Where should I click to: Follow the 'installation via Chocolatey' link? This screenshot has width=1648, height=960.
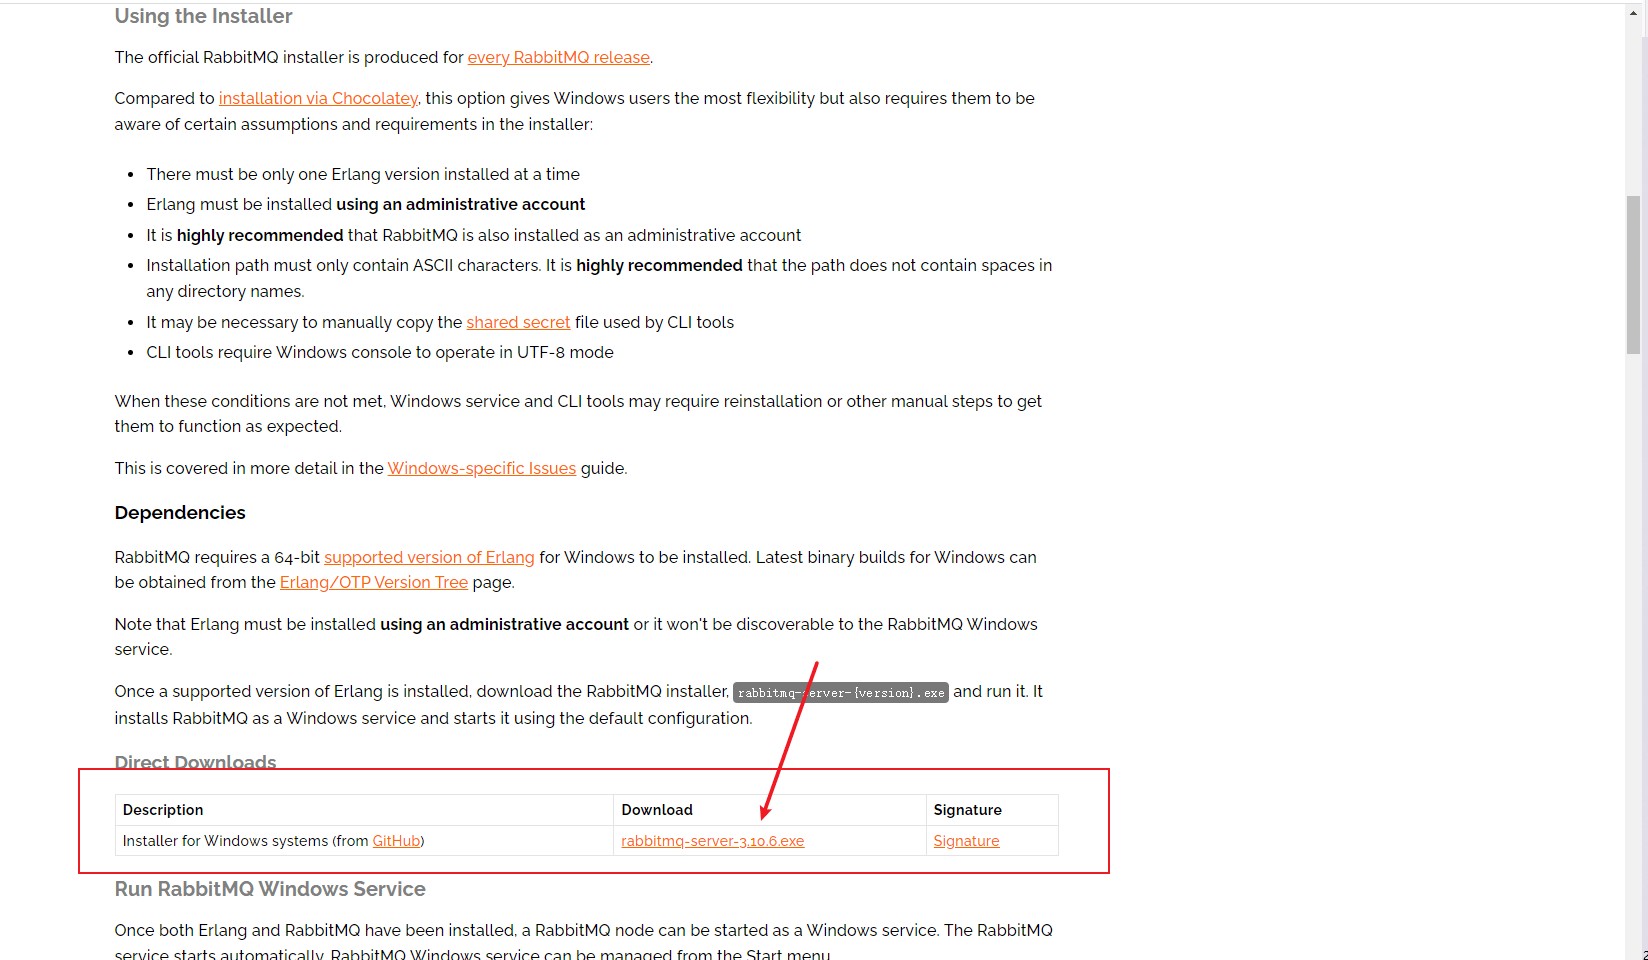pos(318,99)
